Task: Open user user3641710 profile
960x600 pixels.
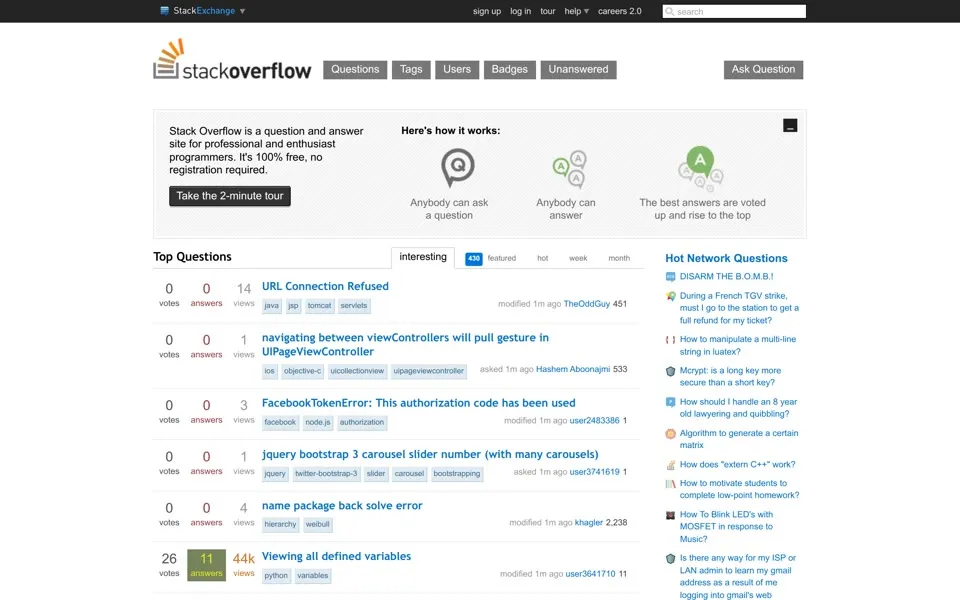Action: pos(590,574)
